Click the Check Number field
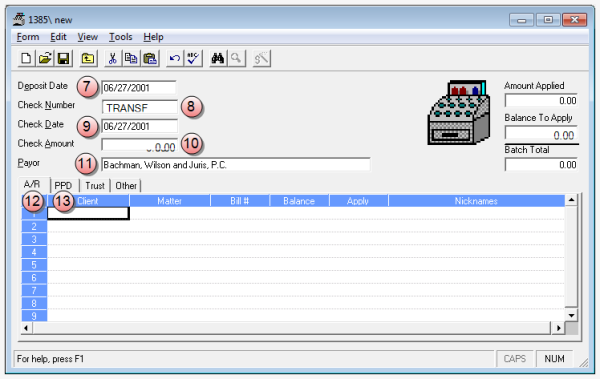Viewport: 600px width, 379px height. [x=140, y=107]
